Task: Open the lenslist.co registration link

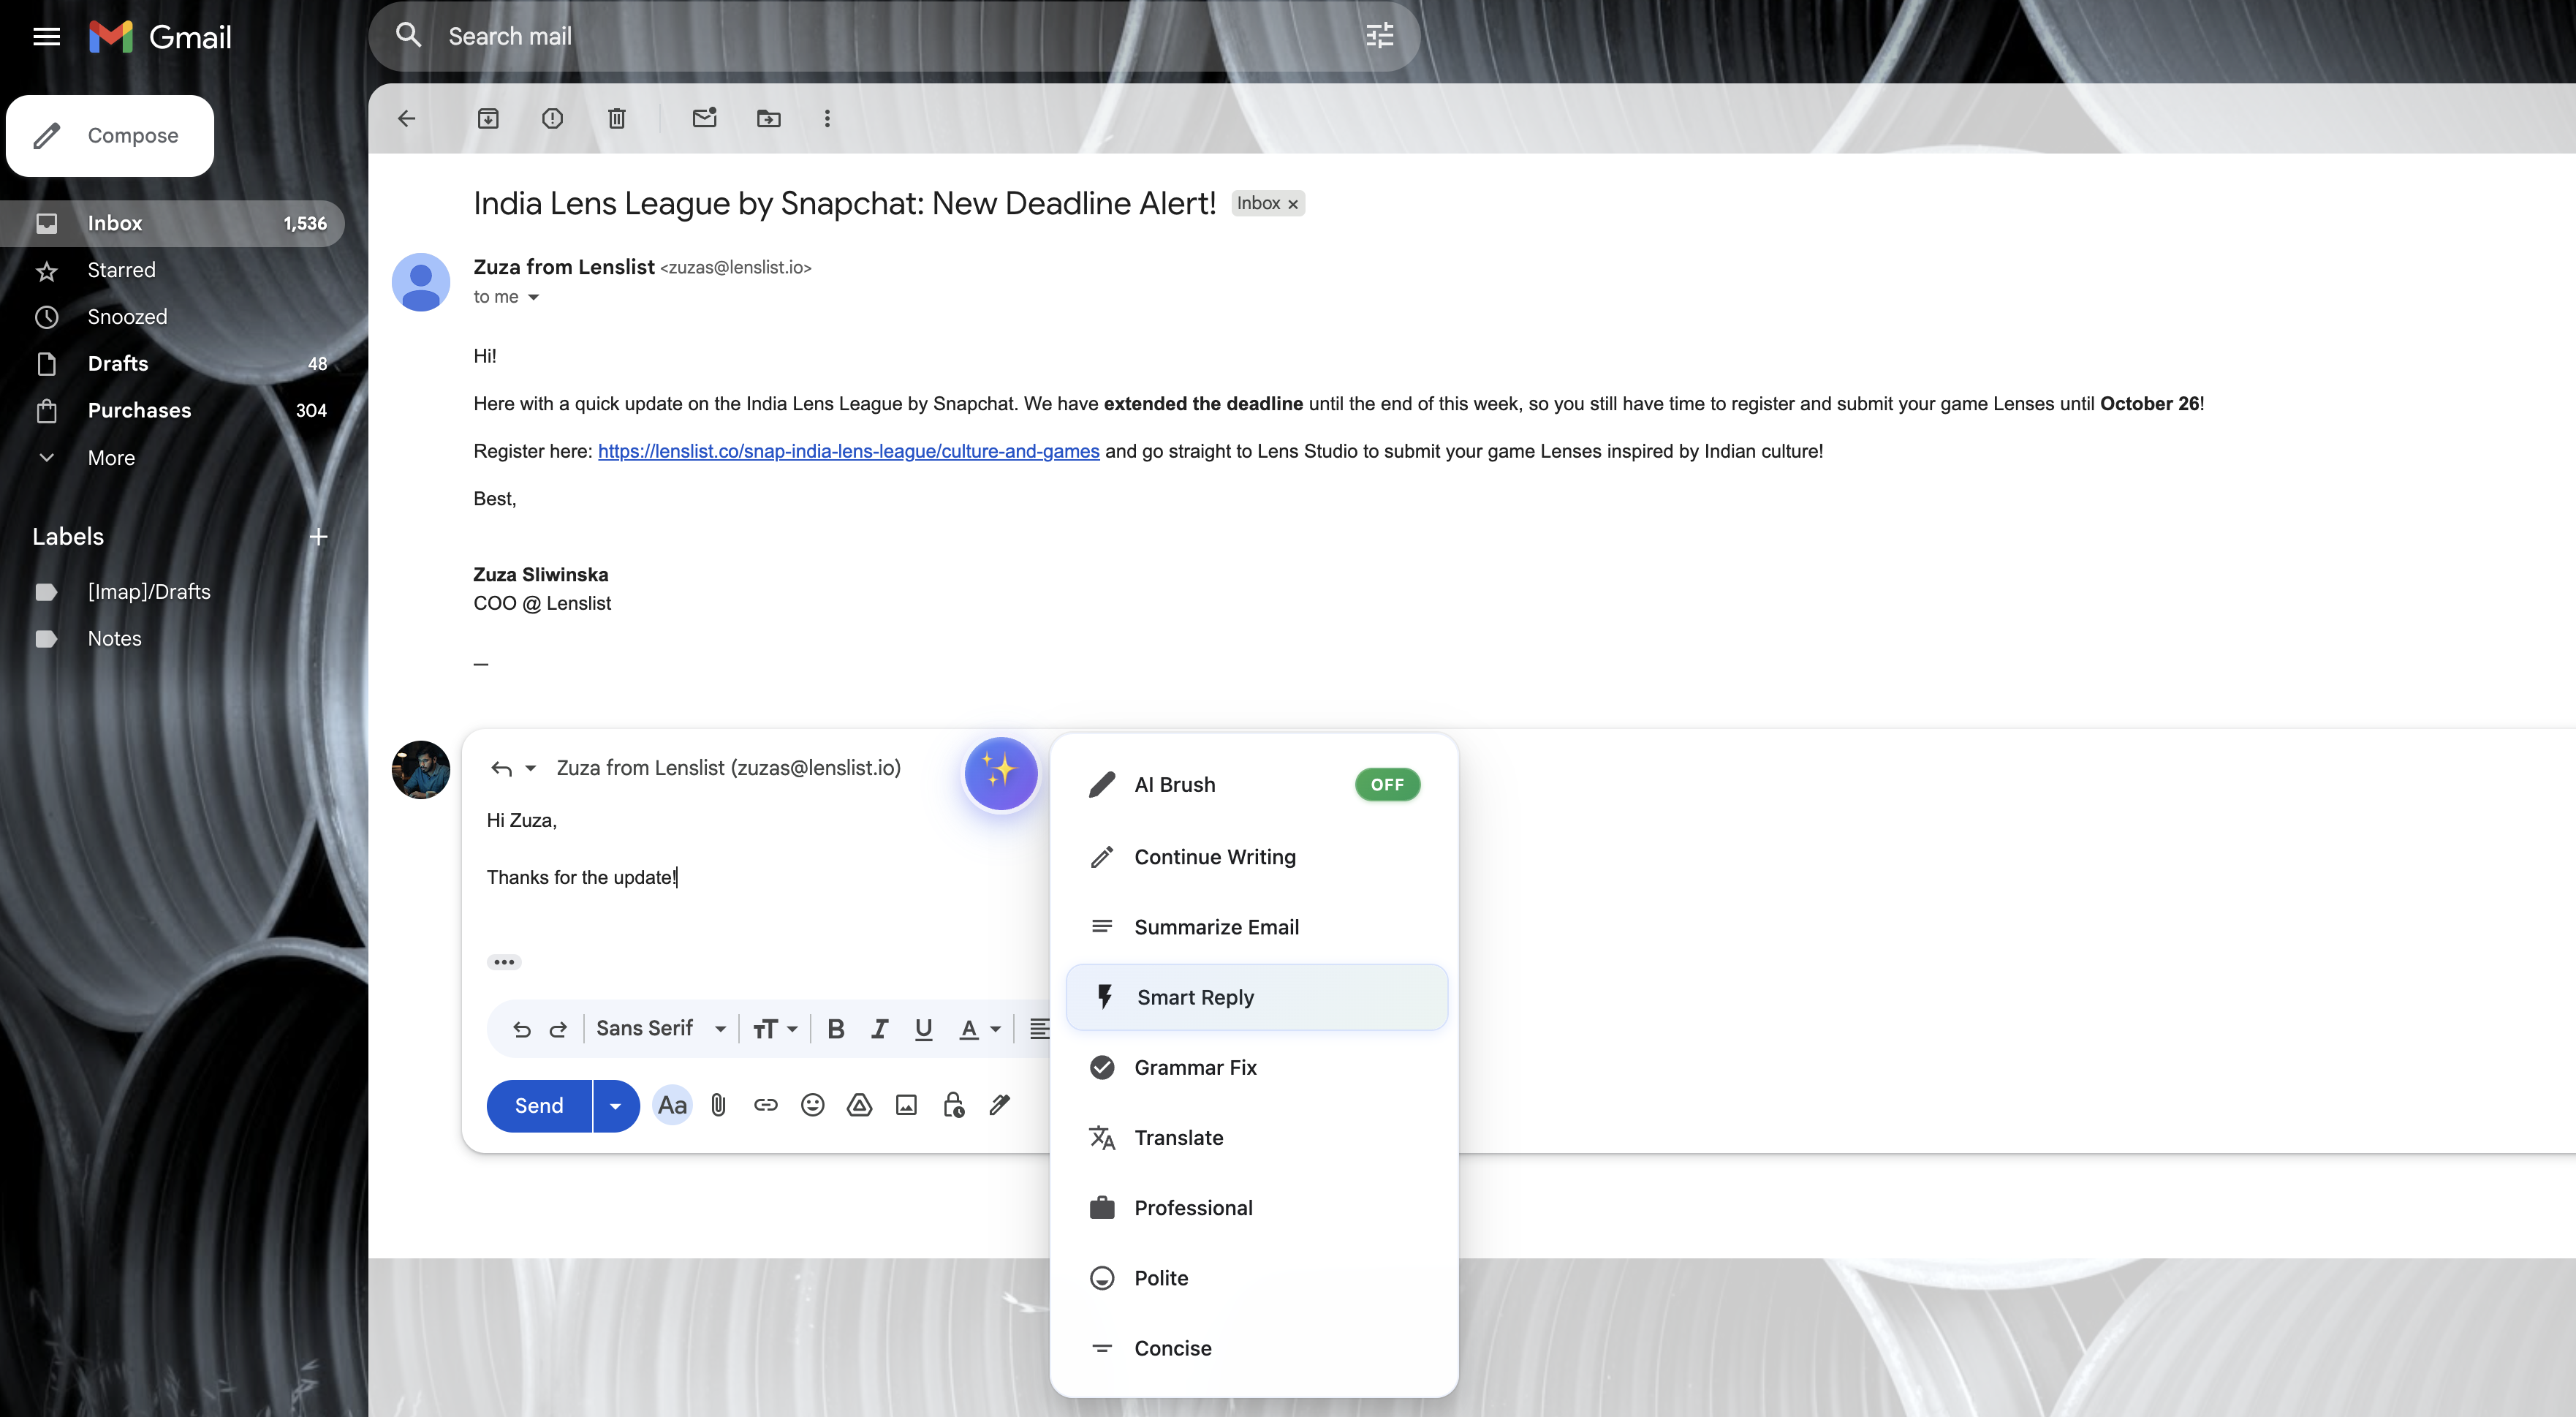Action: 848,451
